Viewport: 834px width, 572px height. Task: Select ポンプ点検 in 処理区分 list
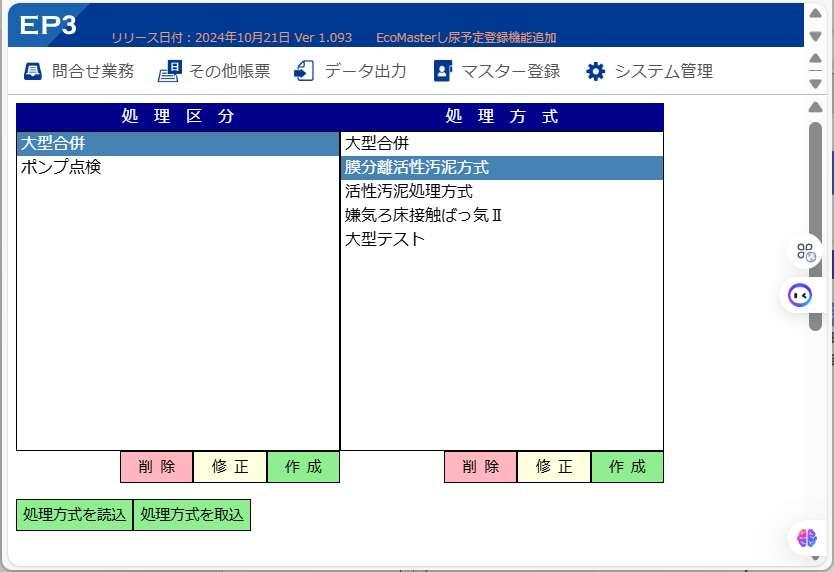(x=178, y=167)
